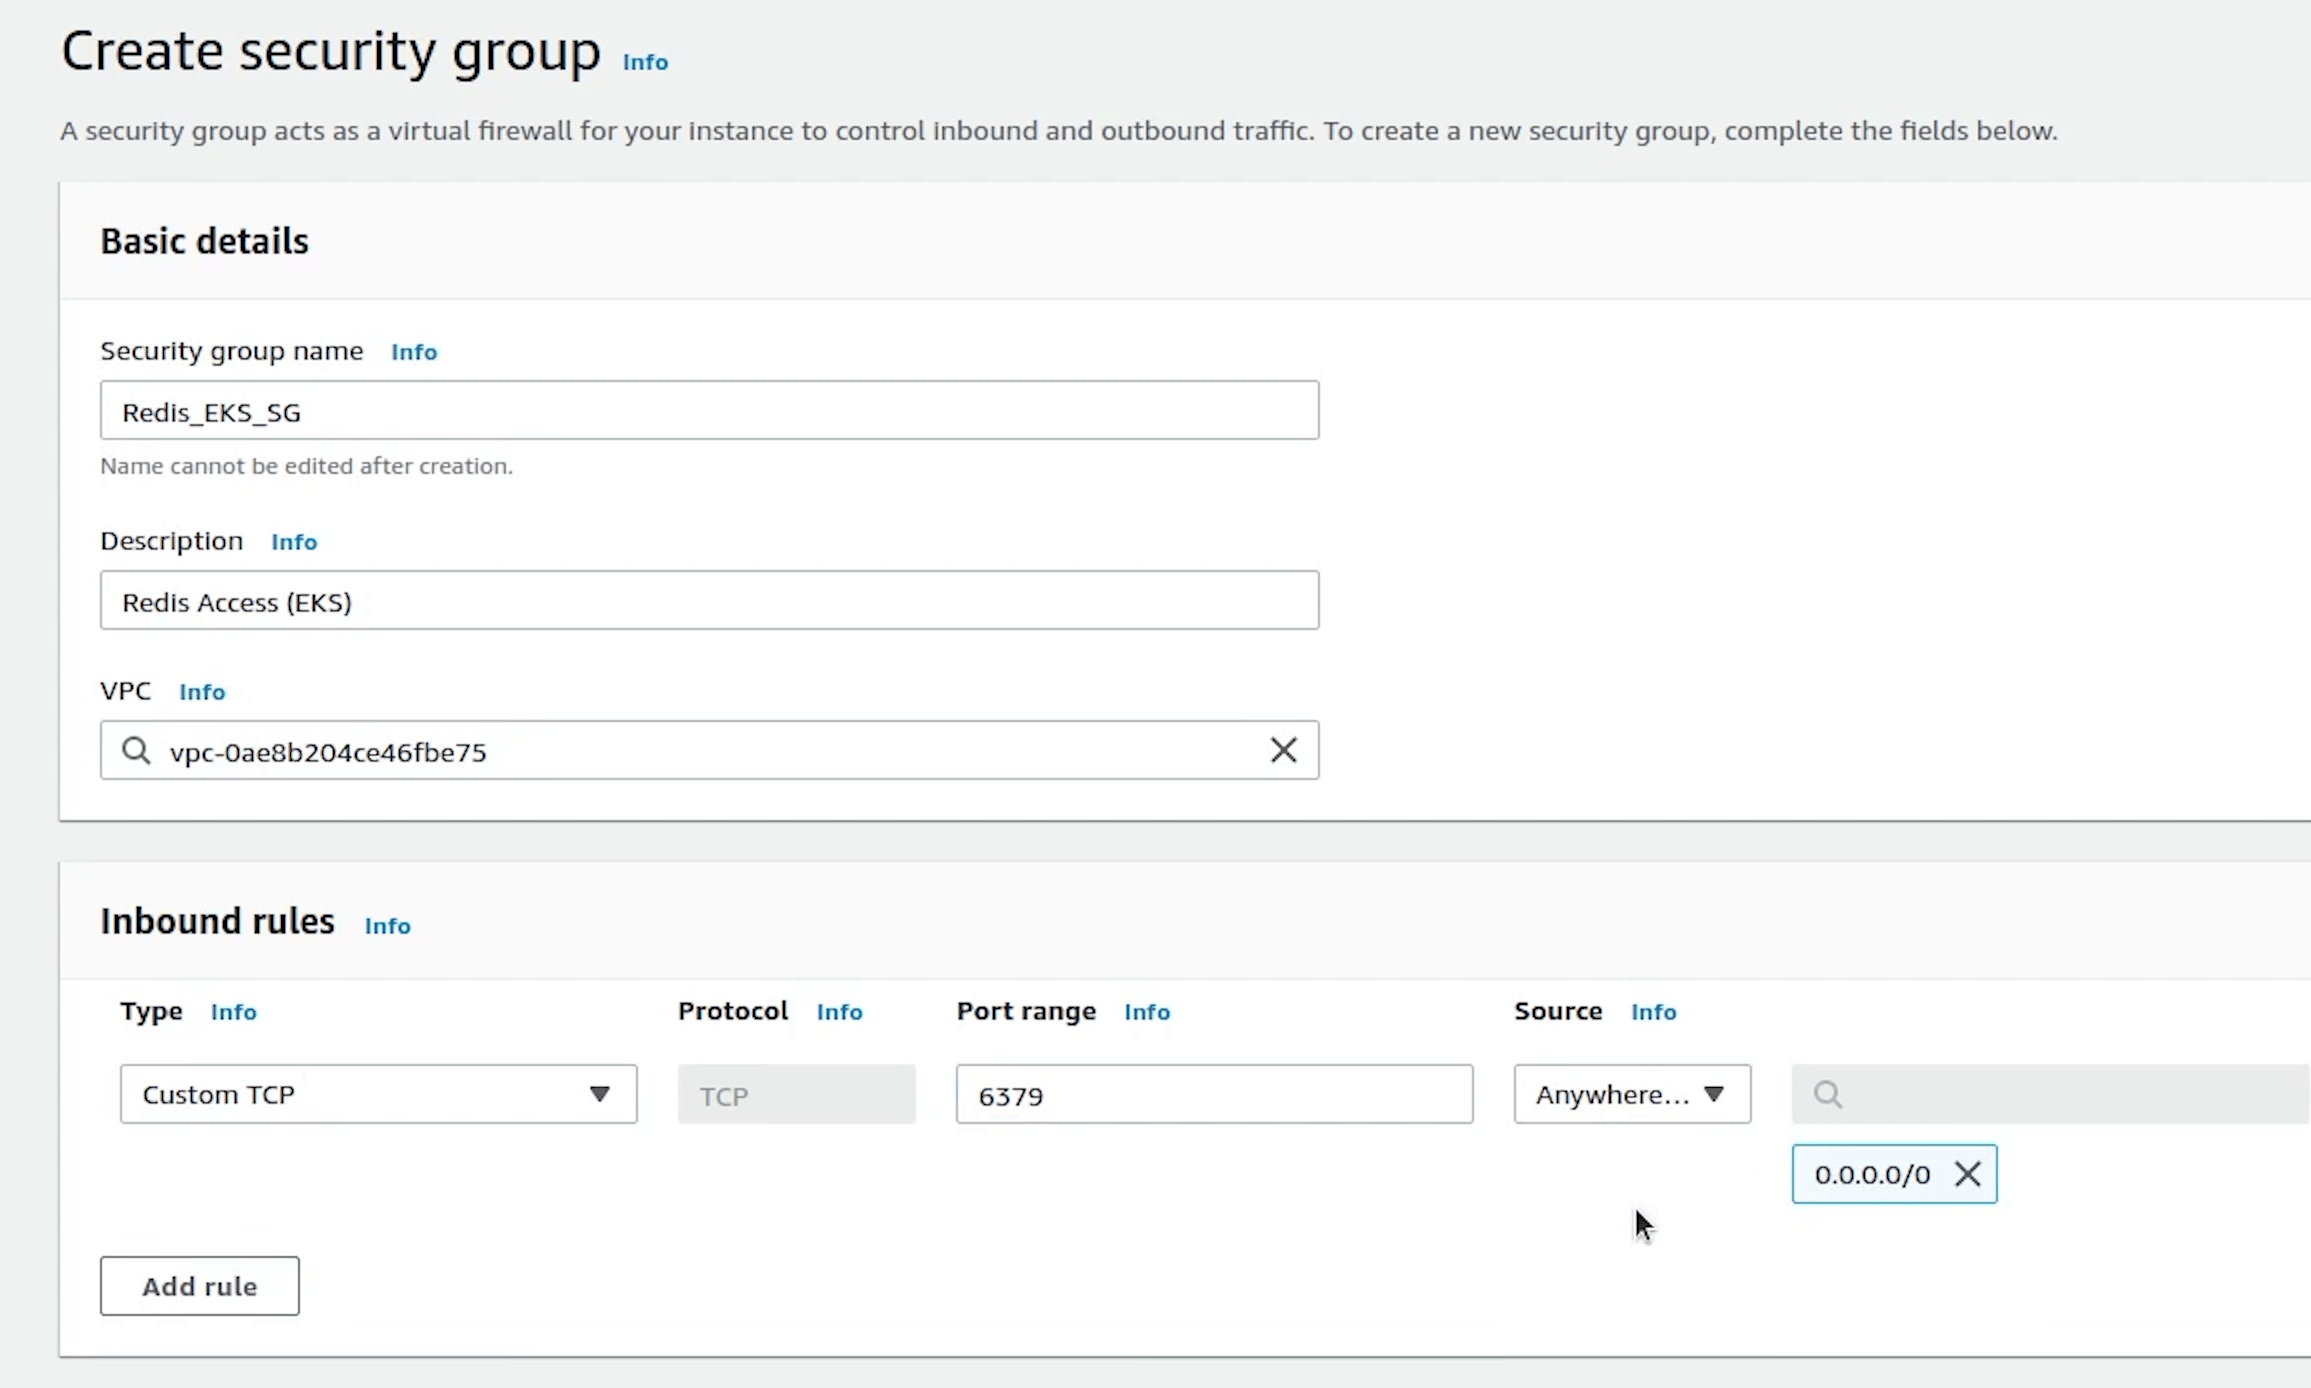Clear the VPC selection field
Image resolution: width=2311 pixels, height=1388 pixels.
tap(1284, 751)
